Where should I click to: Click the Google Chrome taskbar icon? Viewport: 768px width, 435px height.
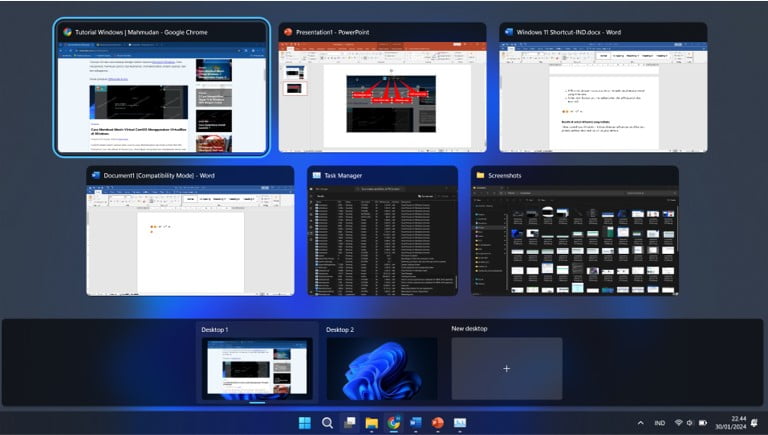pos(393,423)
